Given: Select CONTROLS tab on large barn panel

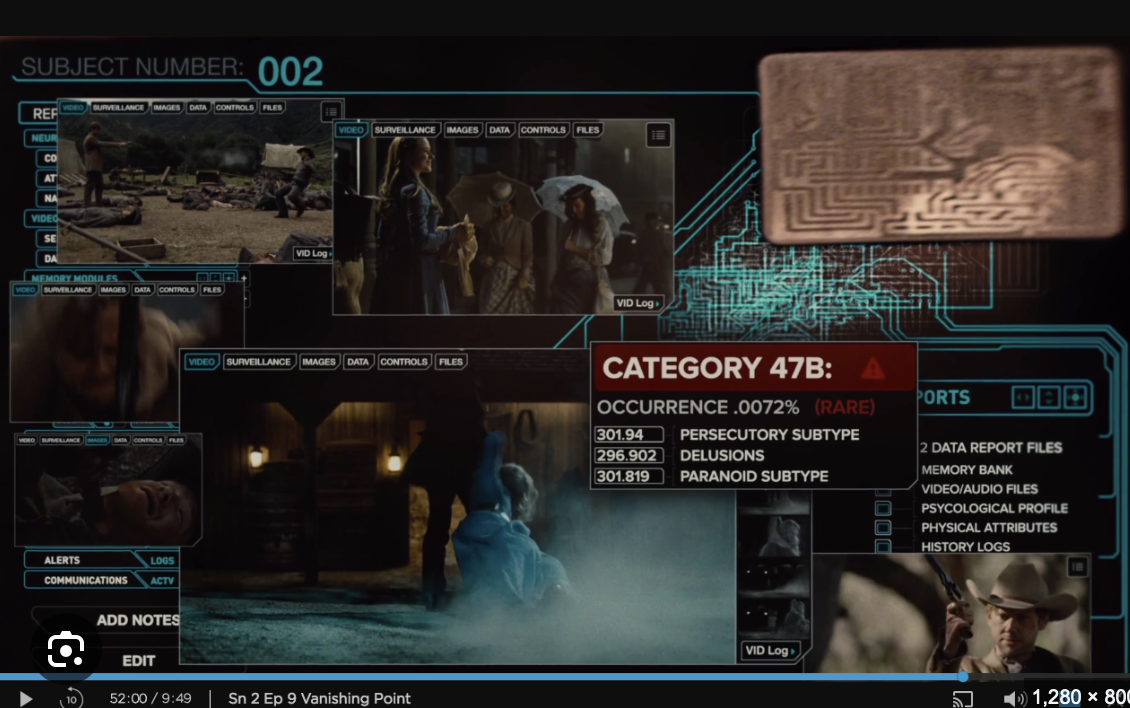Looking at the screenshot, I should (x=404, y=361).
